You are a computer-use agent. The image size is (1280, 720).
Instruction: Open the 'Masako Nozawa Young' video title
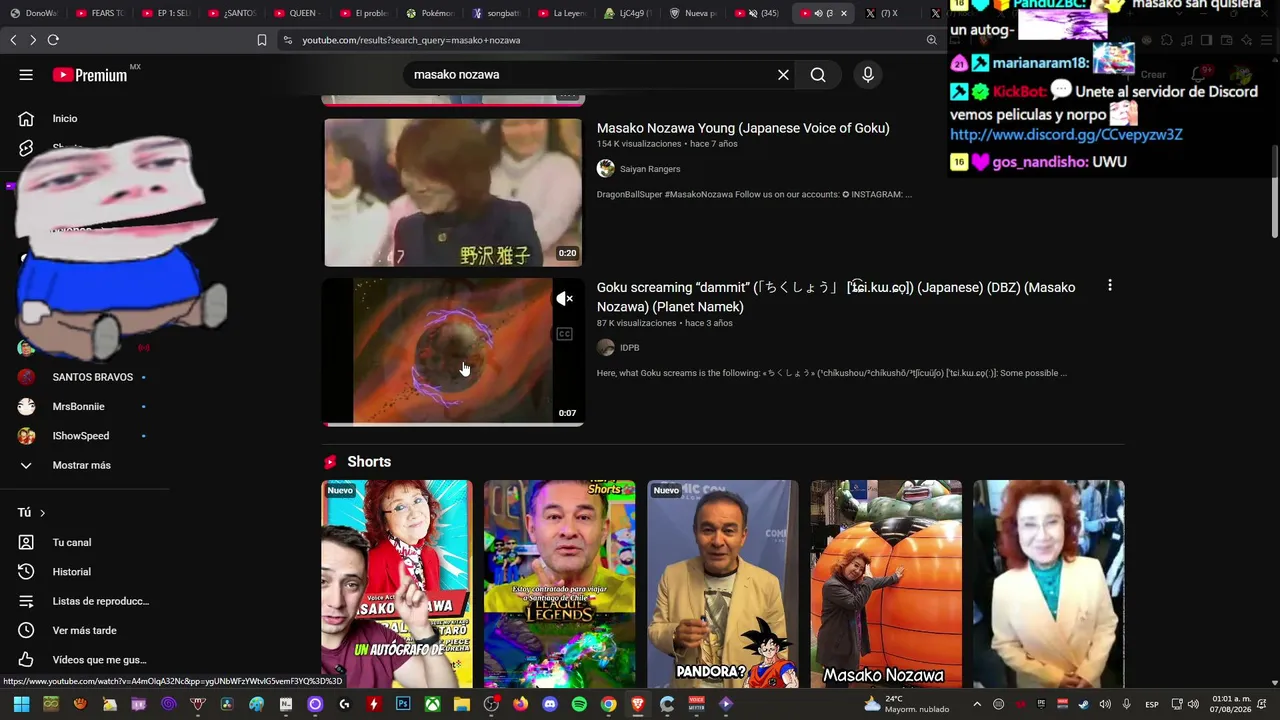(x=743, y=128)
